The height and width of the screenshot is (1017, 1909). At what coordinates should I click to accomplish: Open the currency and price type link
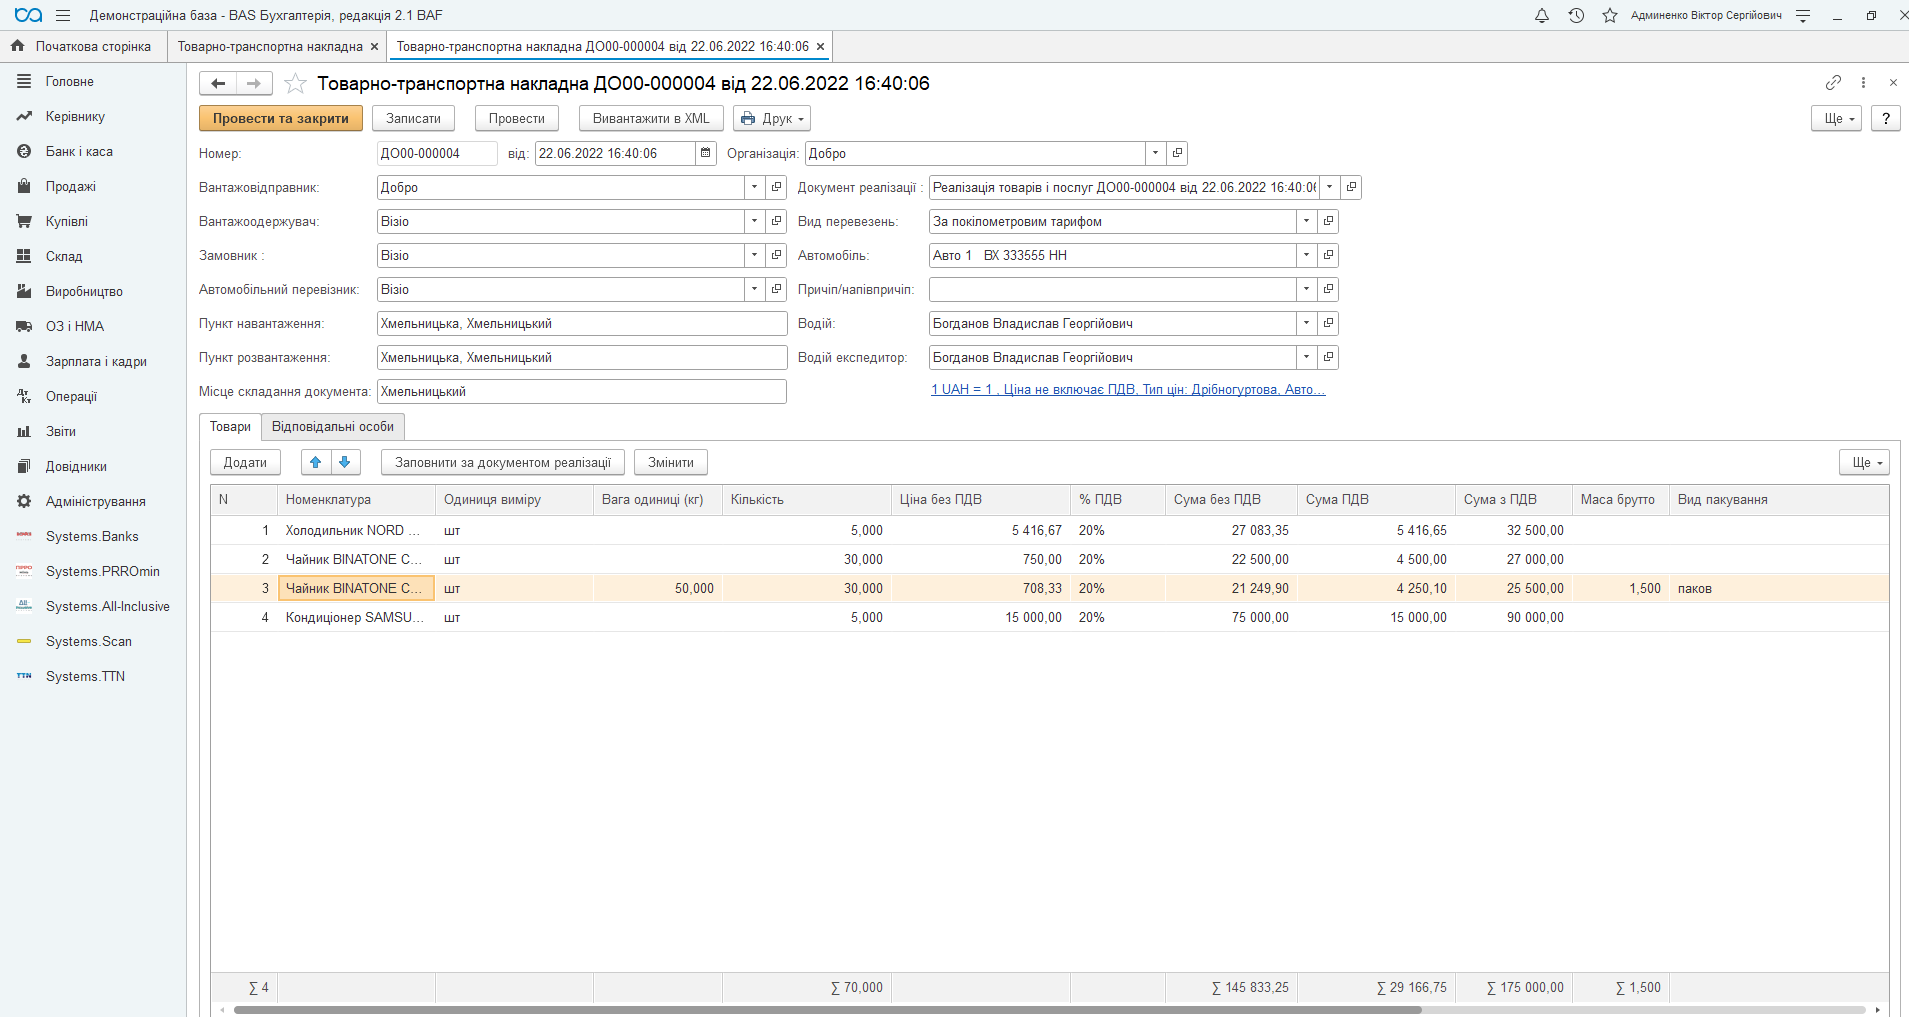point(1127,390)
